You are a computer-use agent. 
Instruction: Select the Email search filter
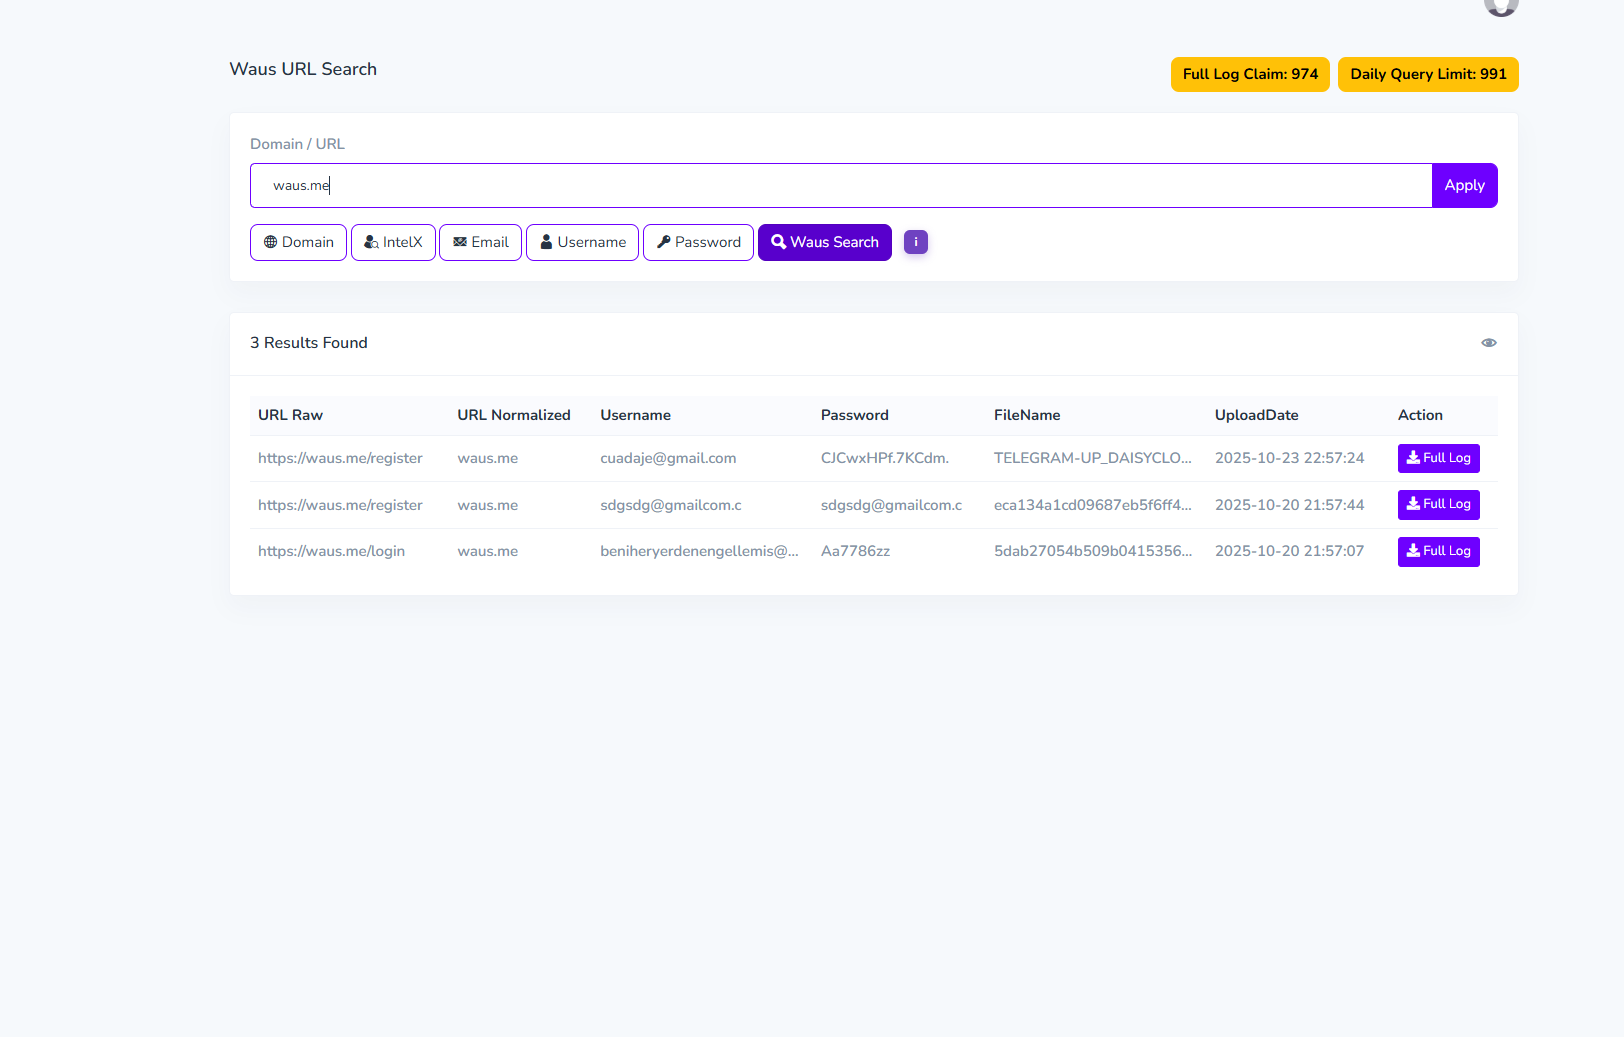pyautogui.click(x=480, y=242)
